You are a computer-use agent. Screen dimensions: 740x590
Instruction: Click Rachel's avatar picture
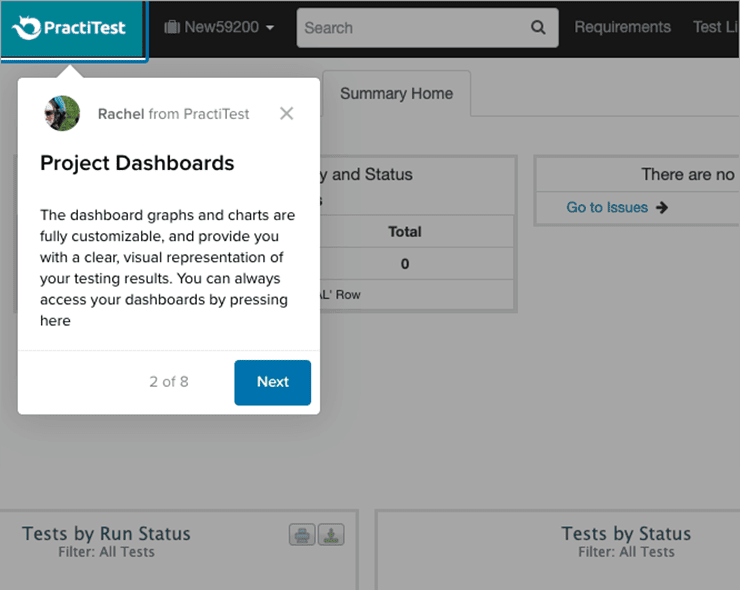pos(62,113)
